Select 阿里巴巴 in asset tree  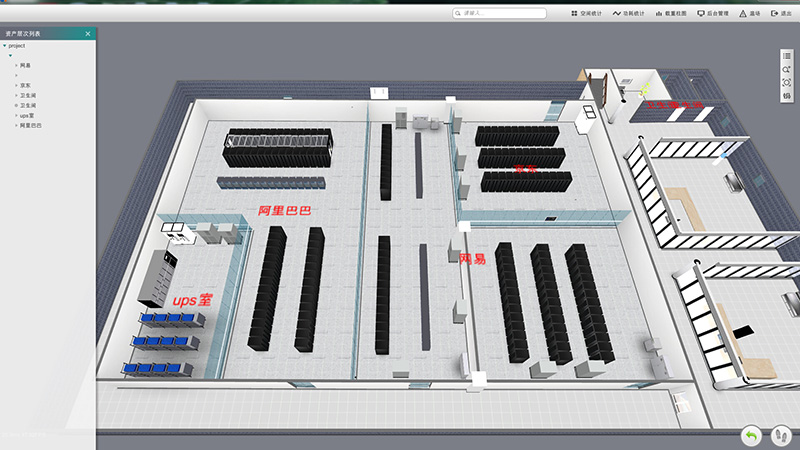click(31, 125)
